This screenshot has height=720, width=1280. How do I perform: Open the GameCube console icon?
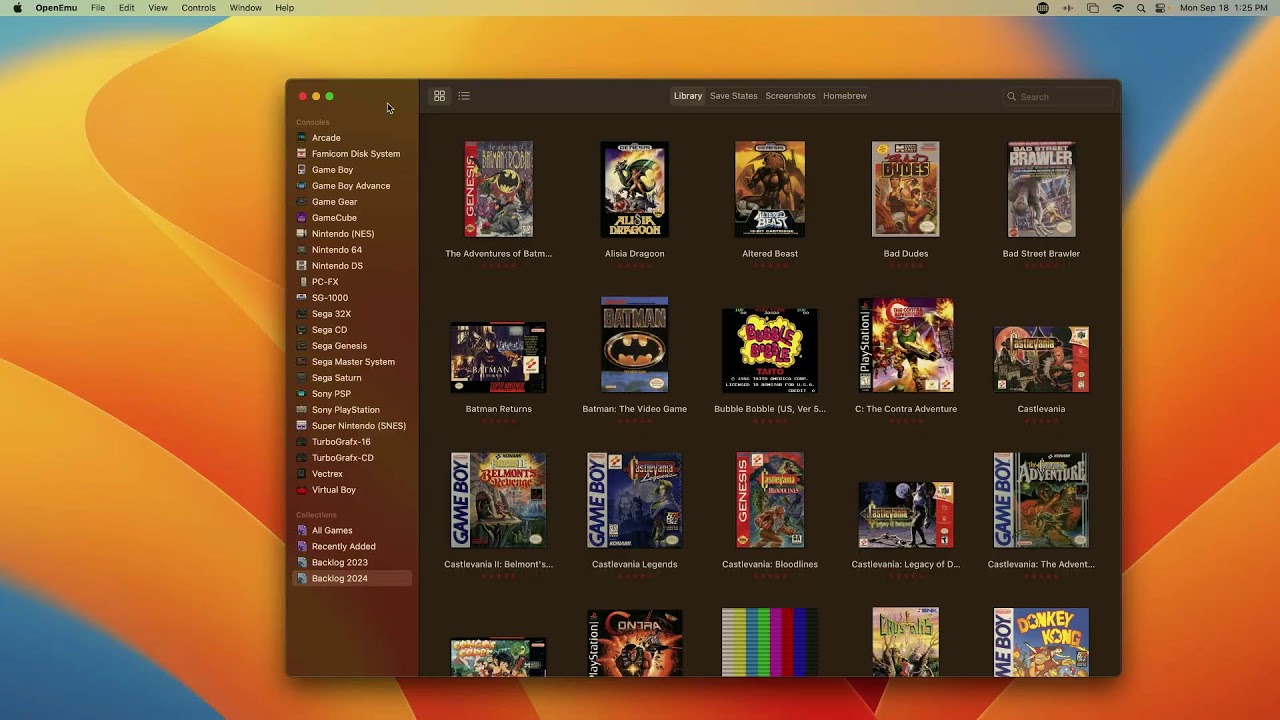(x=302, y=218)
